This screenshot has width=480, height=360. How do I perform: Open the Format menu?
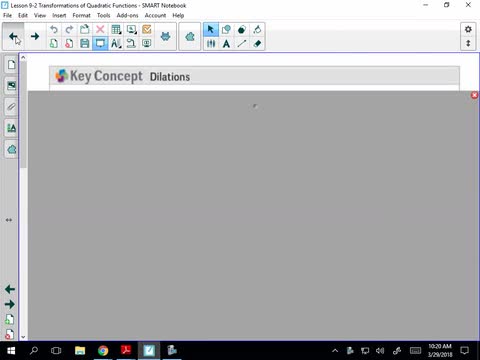point(81,15)
